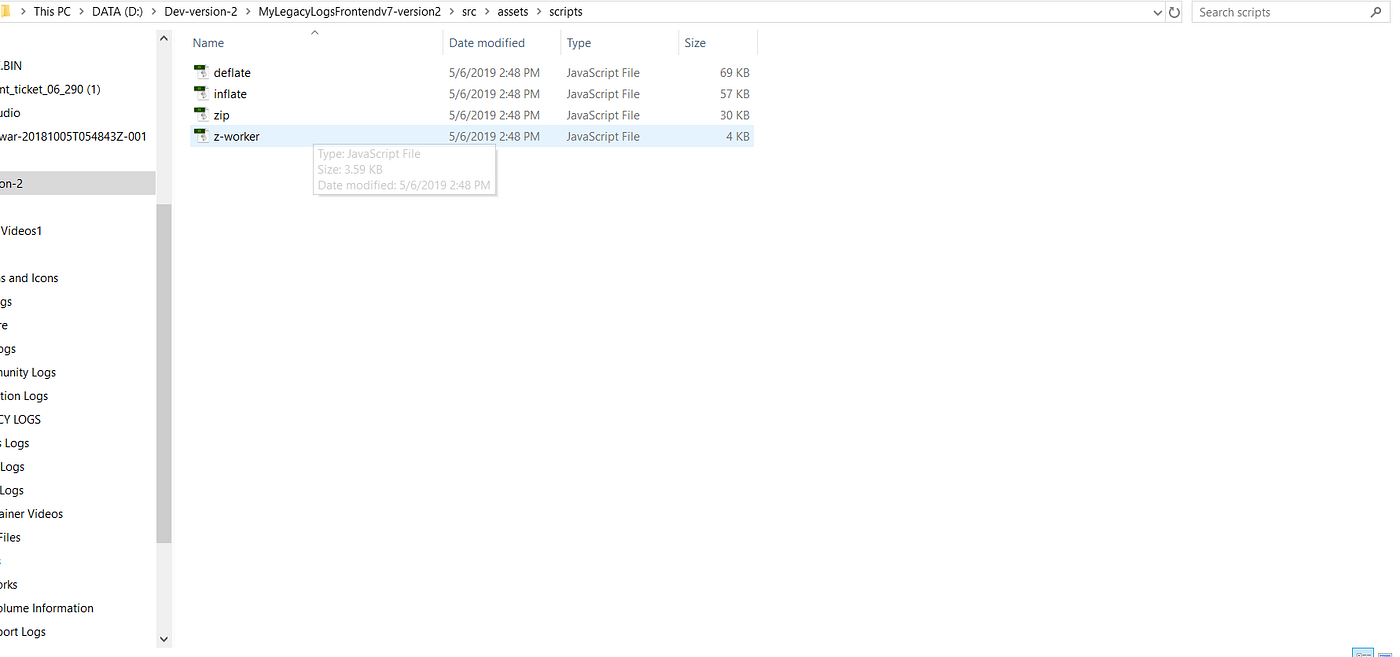Image resolution: width=1400 pixels, height=657 pixels.
Task: Refresh the folder using the refresh icon
Action: click(x=1174, y=11)
